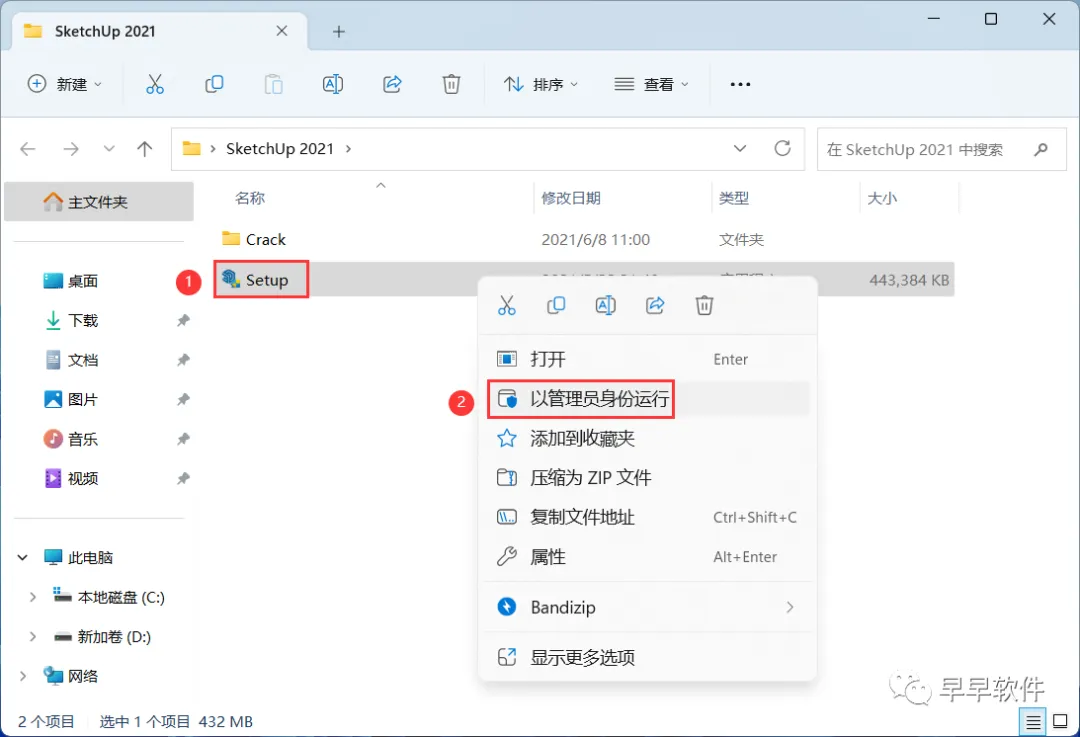Click the pin icon next to 视频
This screenshot has height=737, width=1080.
(x=183, y=479)
